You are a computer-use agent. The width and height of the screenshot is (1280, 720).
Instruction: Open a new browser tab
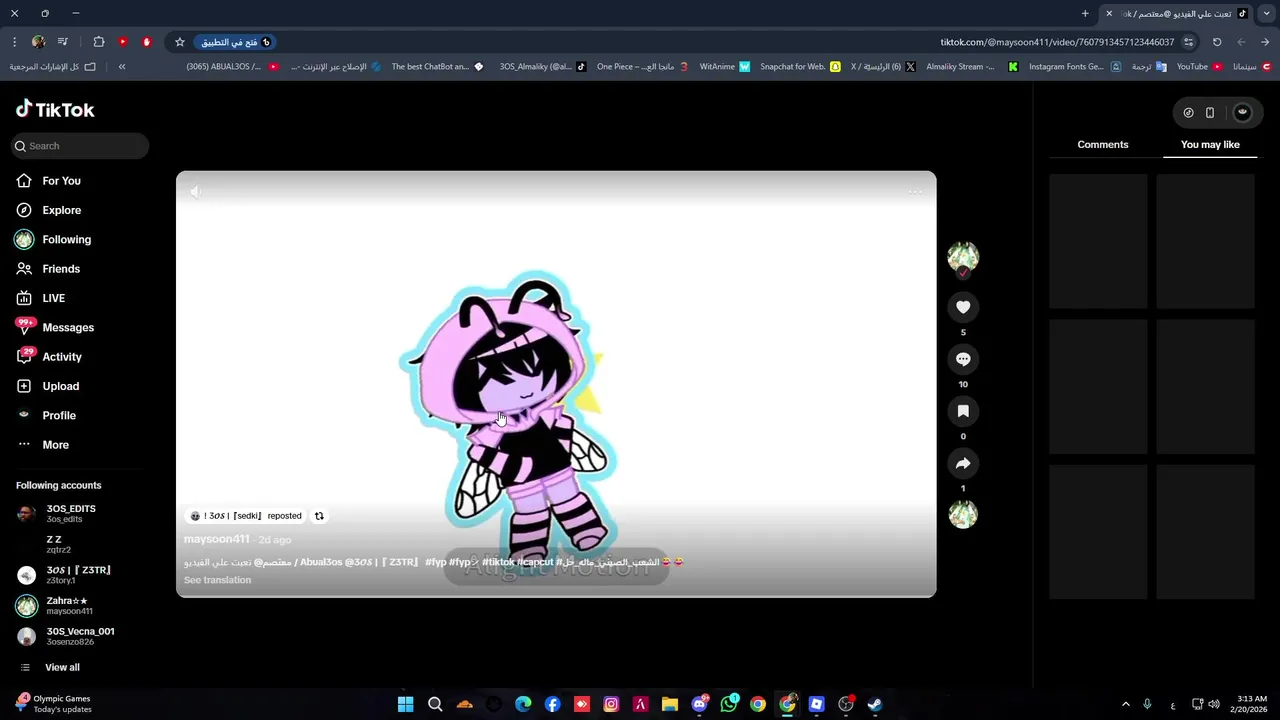[x=1085, y=13]
